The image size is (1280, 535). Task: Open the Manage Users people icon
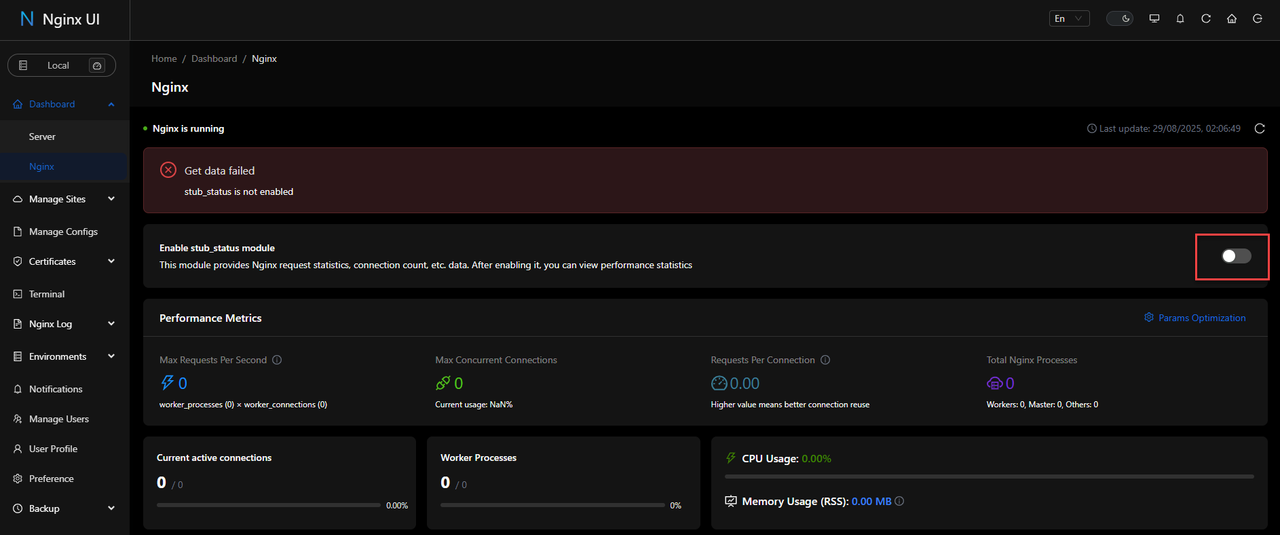pyautogui.click(x=18, y=419)
